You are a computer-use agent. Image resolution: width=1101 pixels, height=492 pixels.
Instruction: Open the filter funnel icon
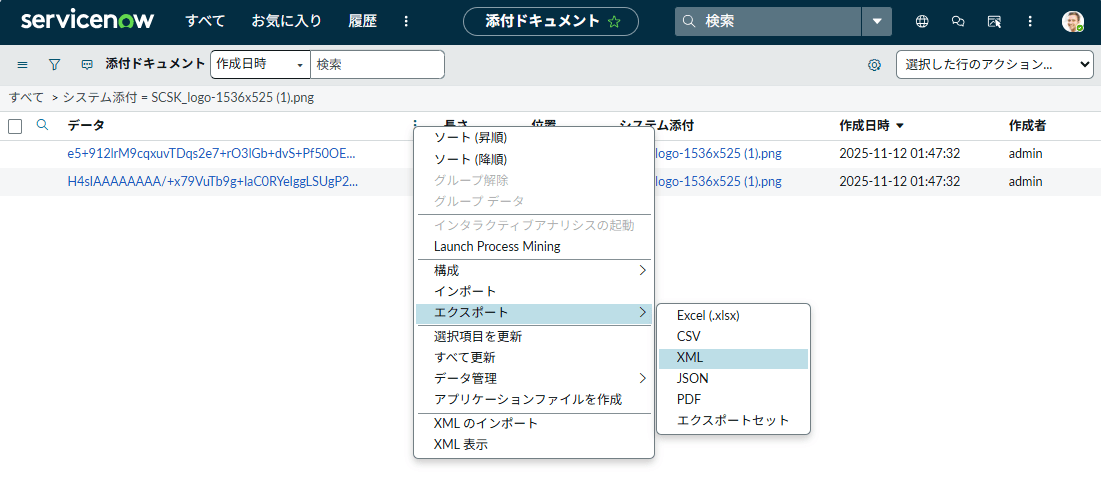pyautogui.click(x=55, y=64)
